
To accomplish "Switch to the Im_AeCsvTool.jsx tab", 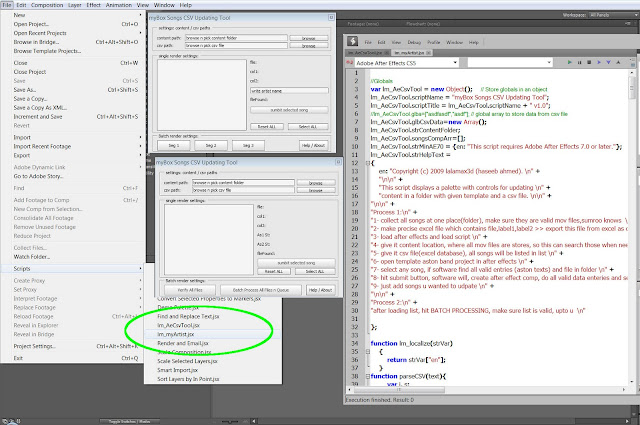I will (x=366, y=53).
